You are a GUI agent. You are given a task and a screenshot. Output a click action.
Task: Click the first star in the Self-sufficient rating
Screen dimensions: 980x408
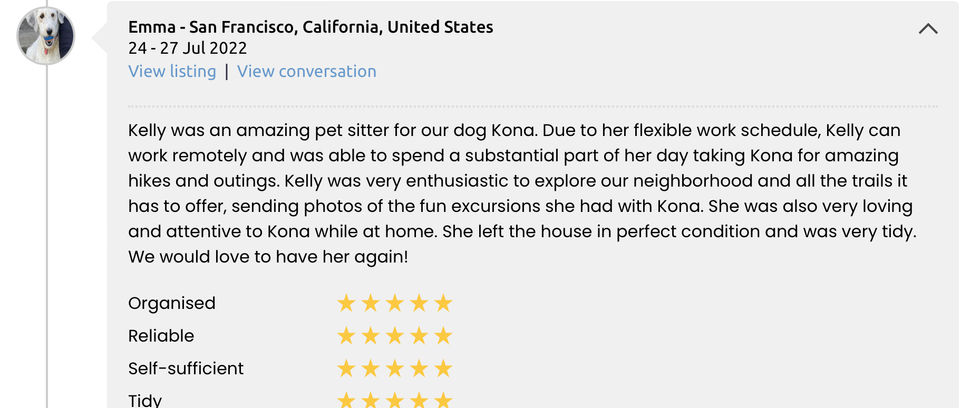pyautogui.click(x=346, y=369)
